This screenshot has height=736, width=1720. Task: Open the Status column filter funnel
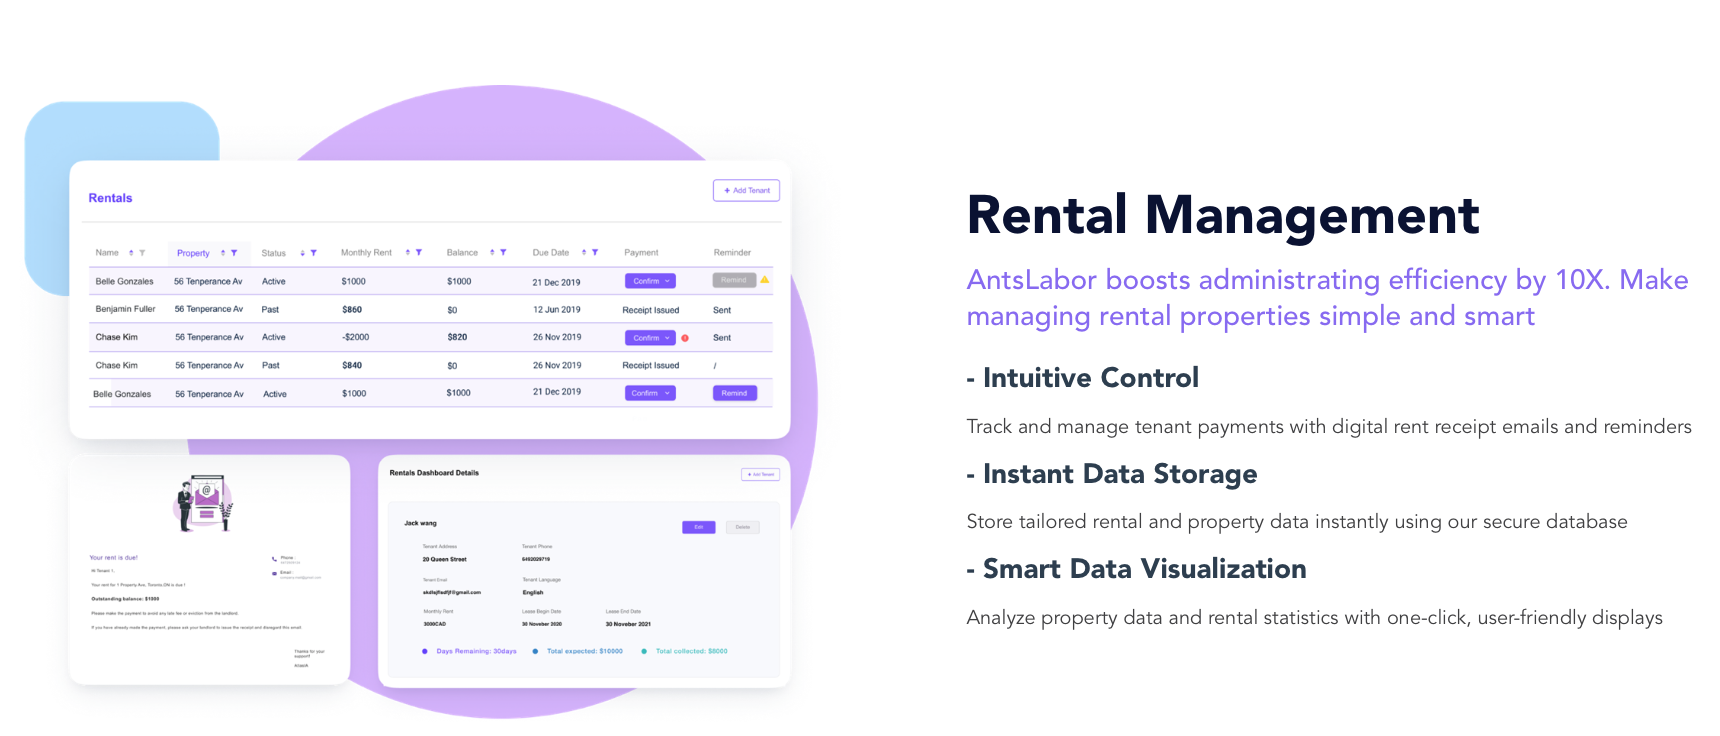tap(313, 253)
